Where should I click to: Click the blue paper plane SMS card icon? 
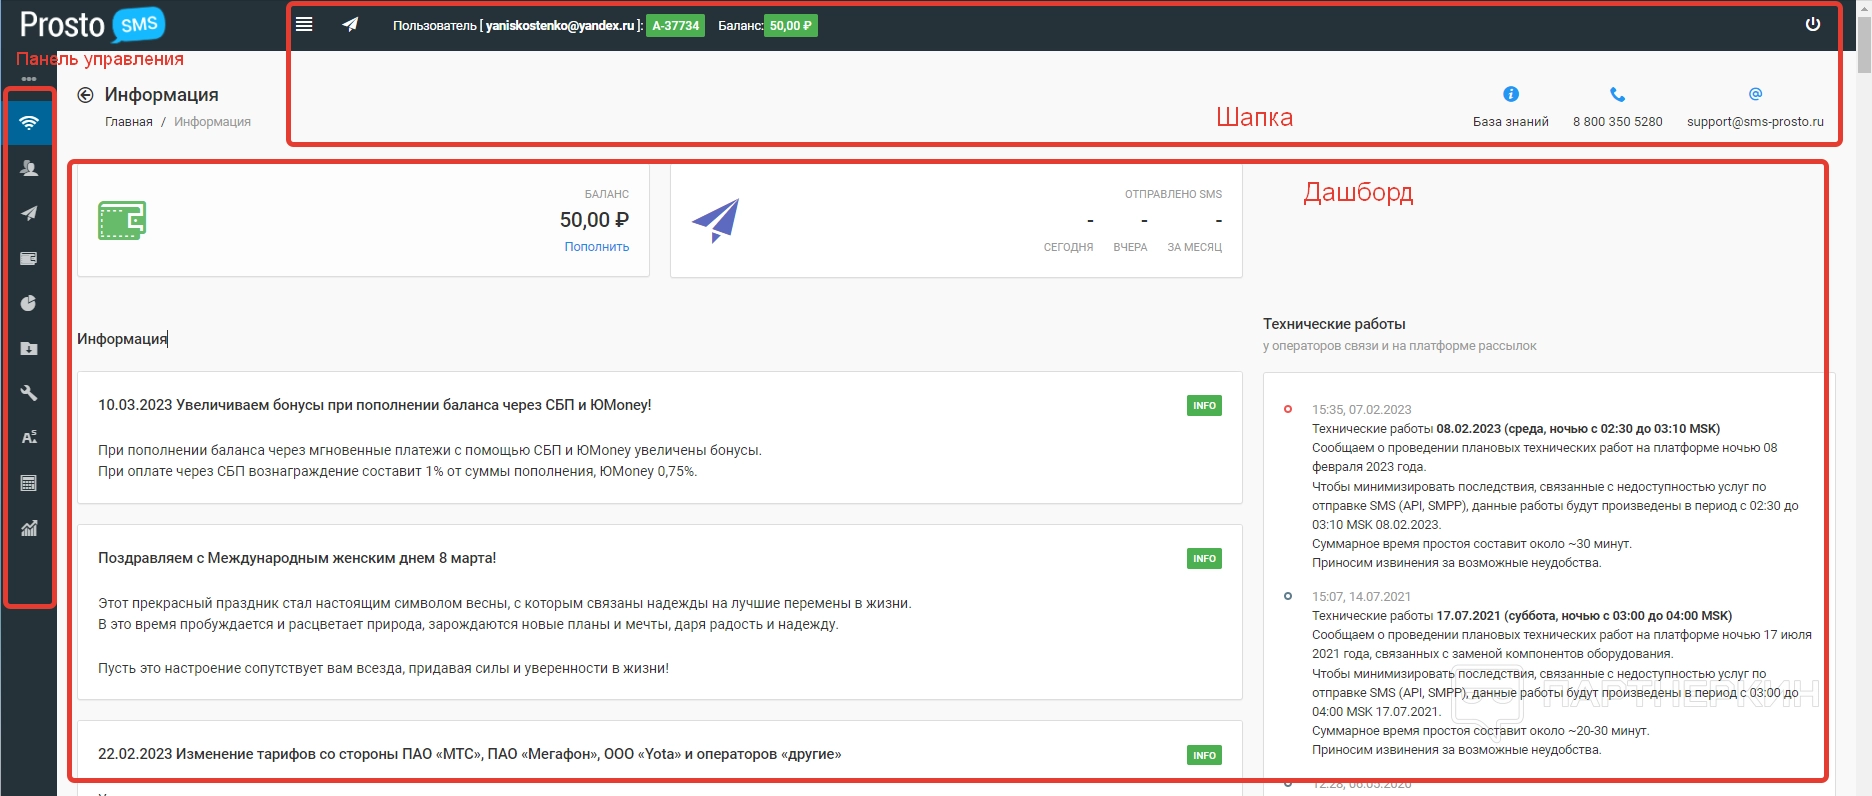point(715,220)
